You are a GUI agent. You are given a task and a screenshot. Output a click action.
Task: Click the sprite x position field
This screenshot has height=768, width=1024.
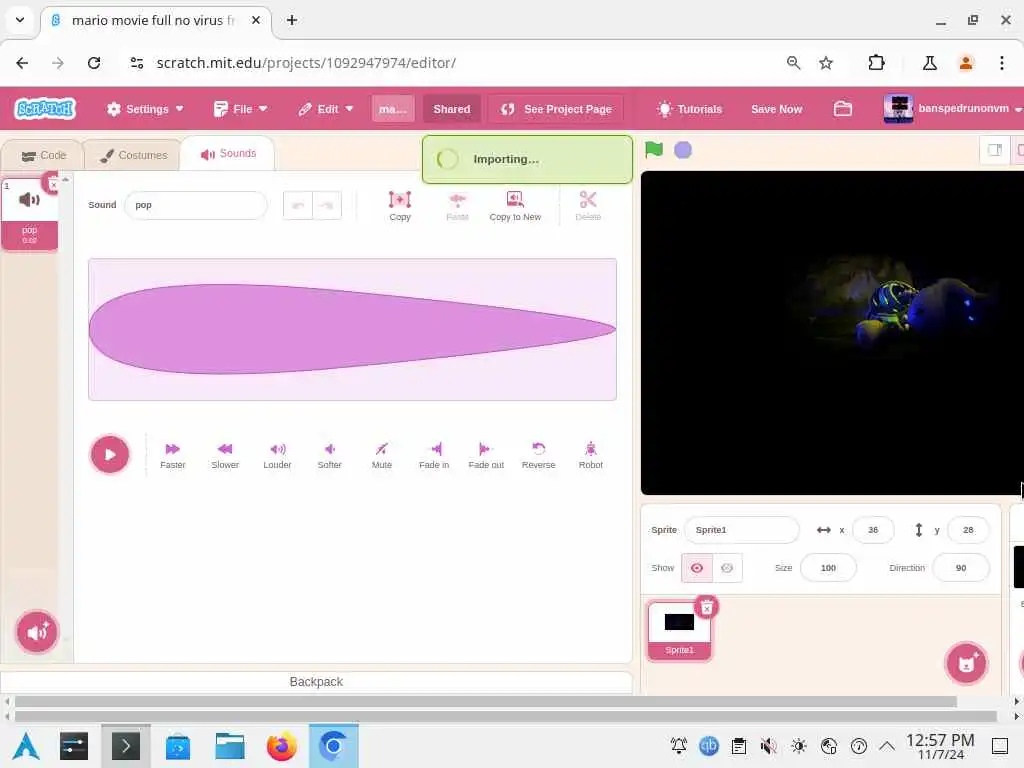pos(872,530)
